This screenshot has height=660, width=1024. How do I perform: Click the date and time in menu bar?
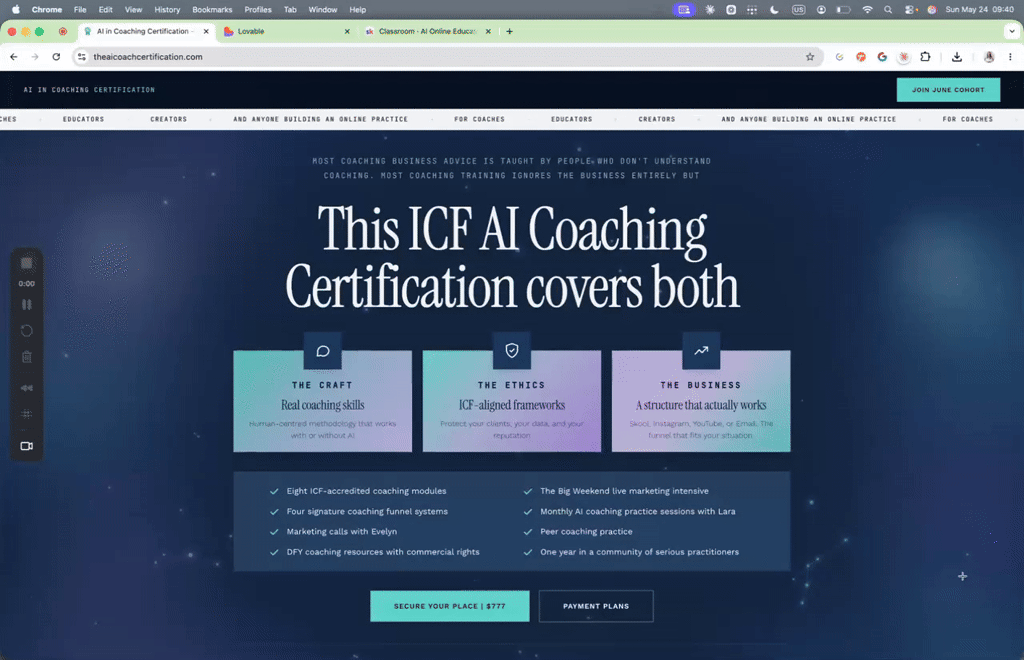click(980, 10)
